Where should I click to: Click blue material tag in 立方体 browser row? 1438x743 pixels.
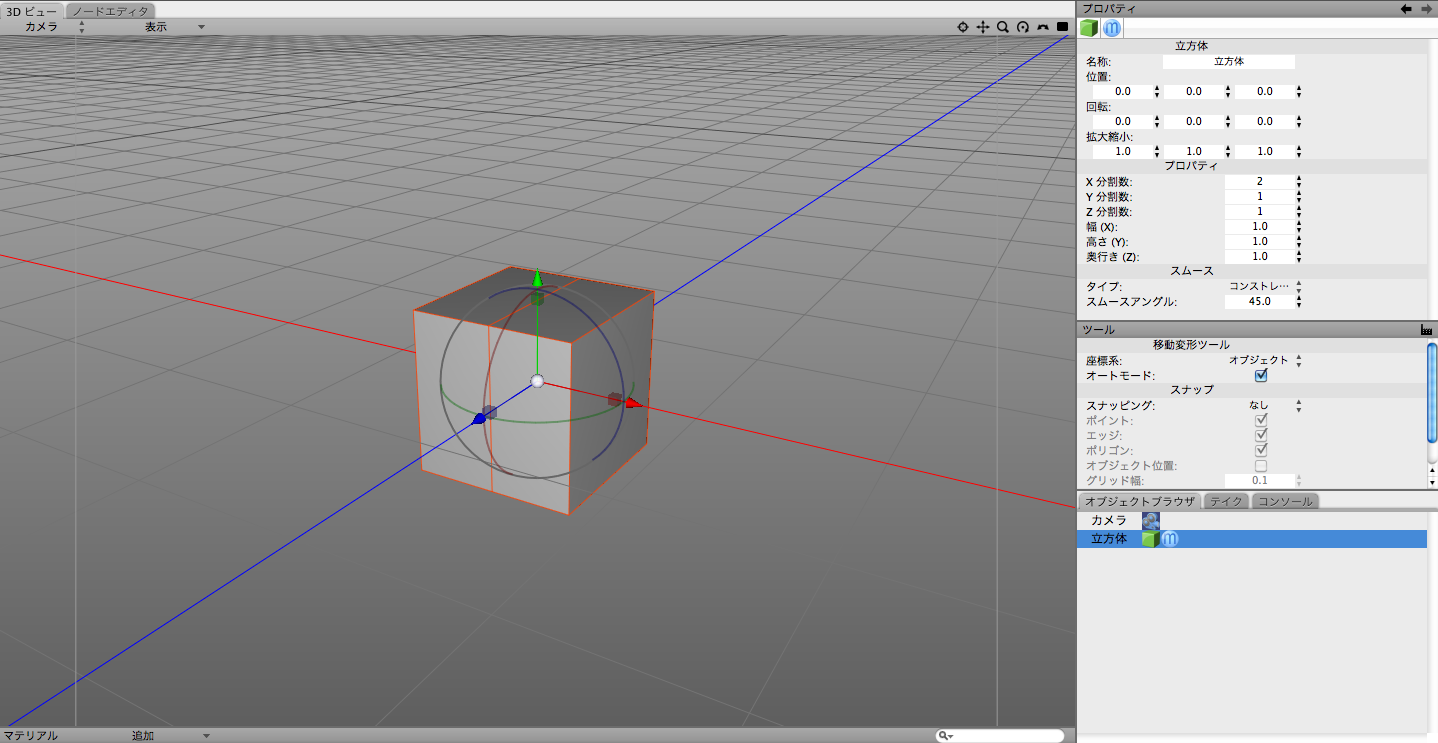(x=1170, y=539)
